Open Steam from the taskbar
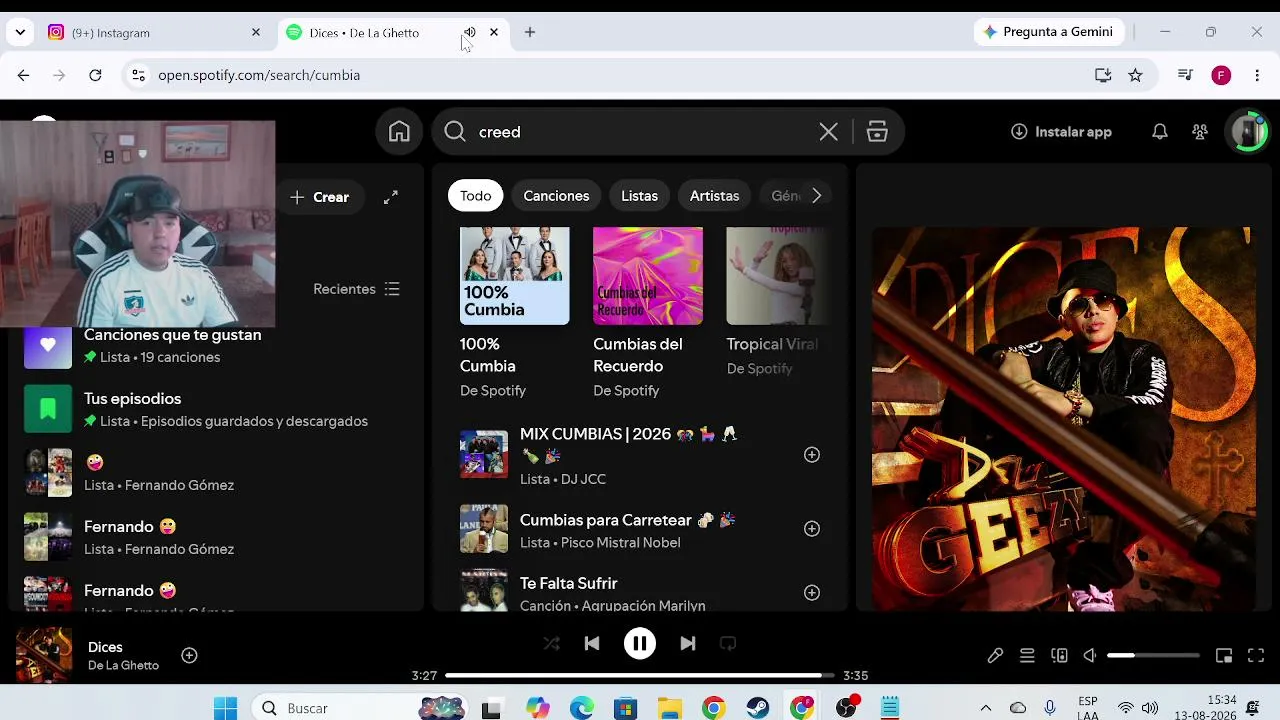 coord(758,708)
